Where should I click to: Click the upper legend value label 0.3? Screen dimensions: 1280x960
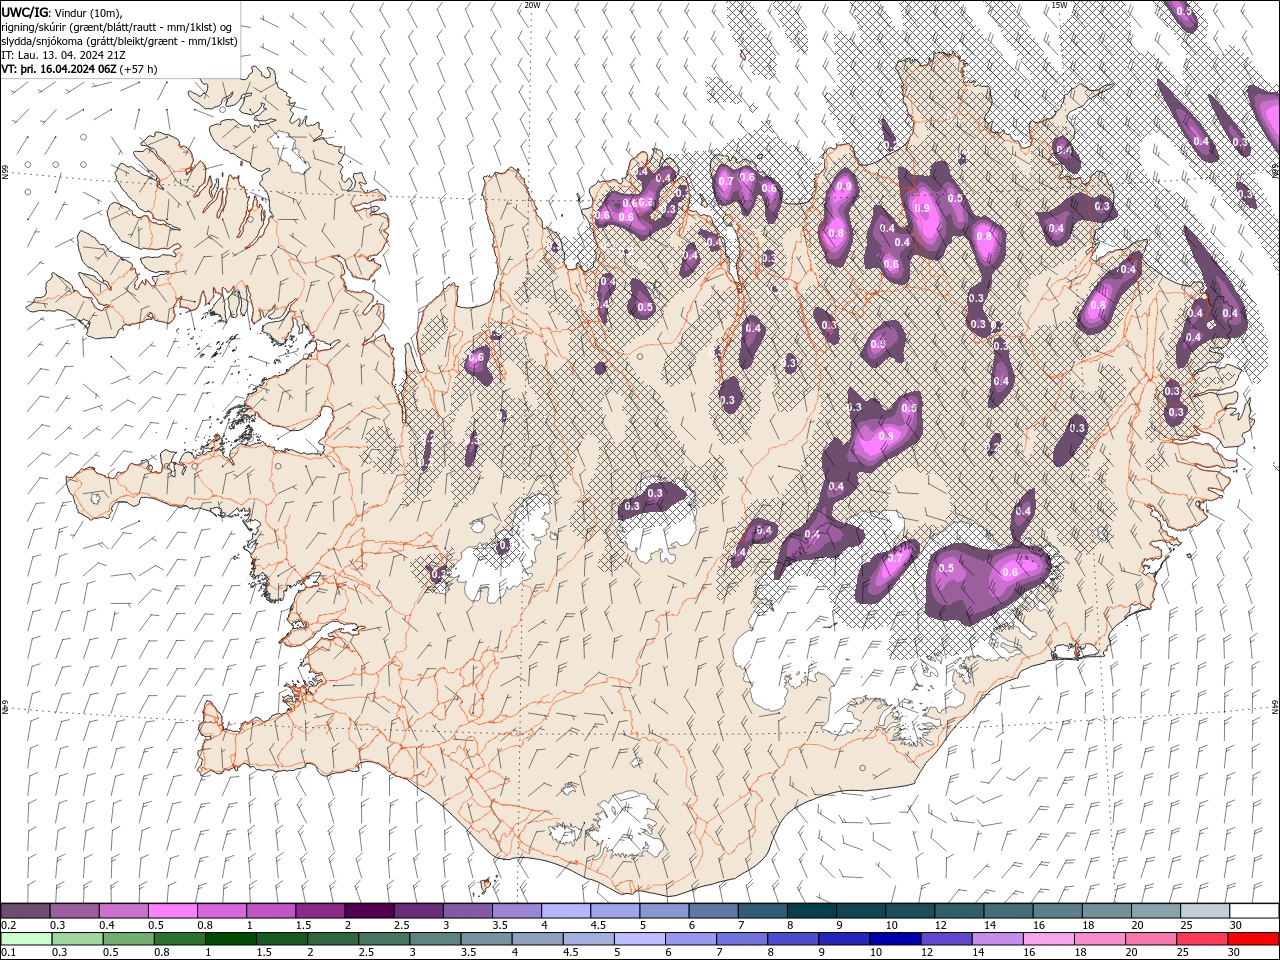(x=59, y=925)
